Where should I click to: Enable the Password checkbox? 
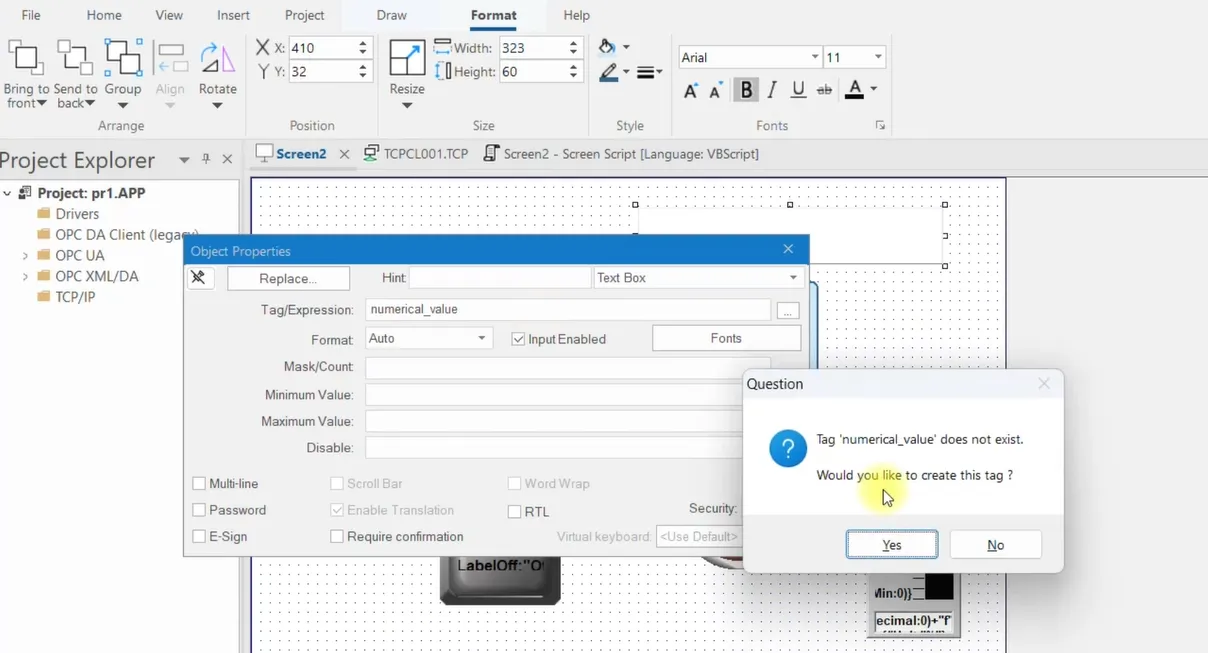click(199, 510)
